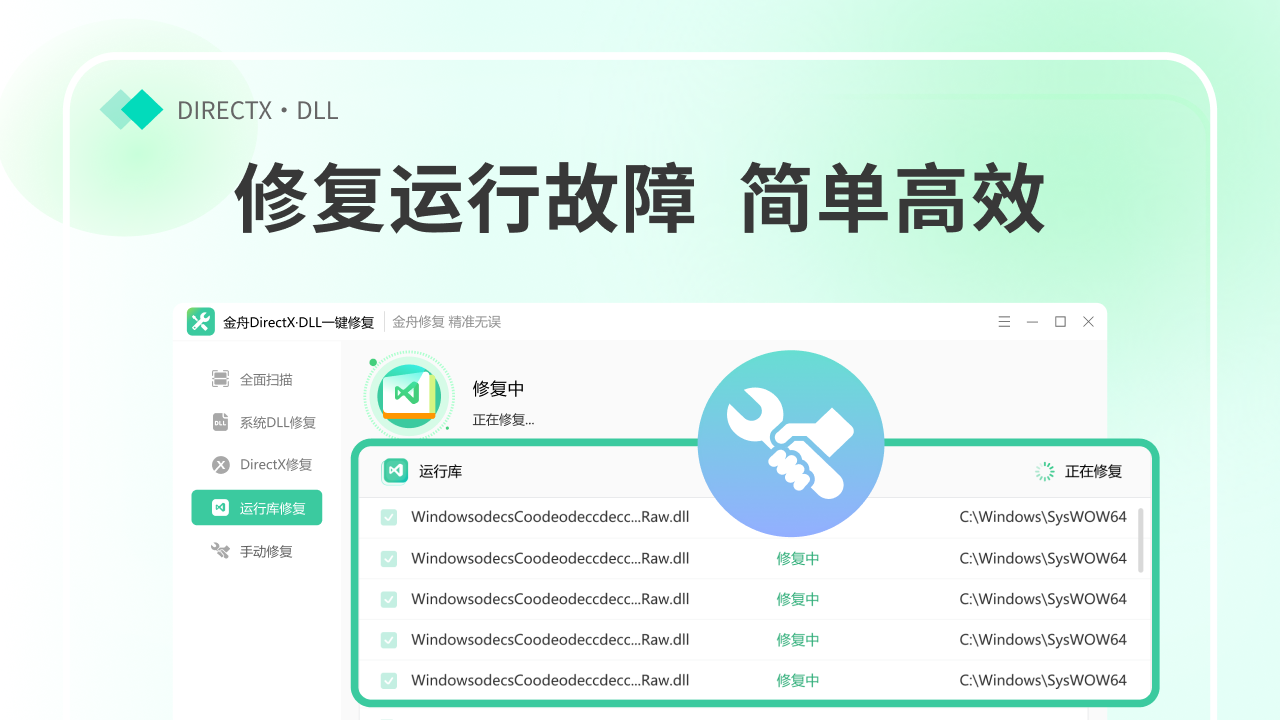Click the runtime library header icon

(x=396, y=471)
